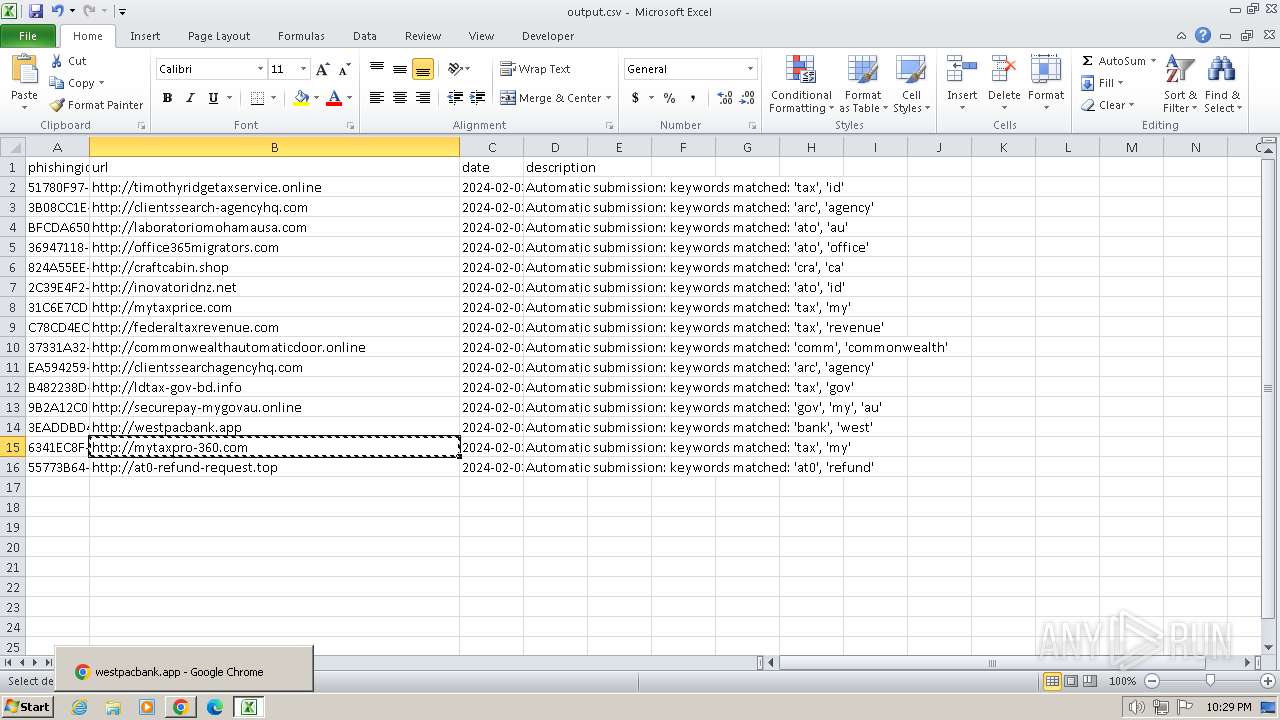Apply top align to cell
The height and width of the screenshot is (720, 1280).
(377, 69)
